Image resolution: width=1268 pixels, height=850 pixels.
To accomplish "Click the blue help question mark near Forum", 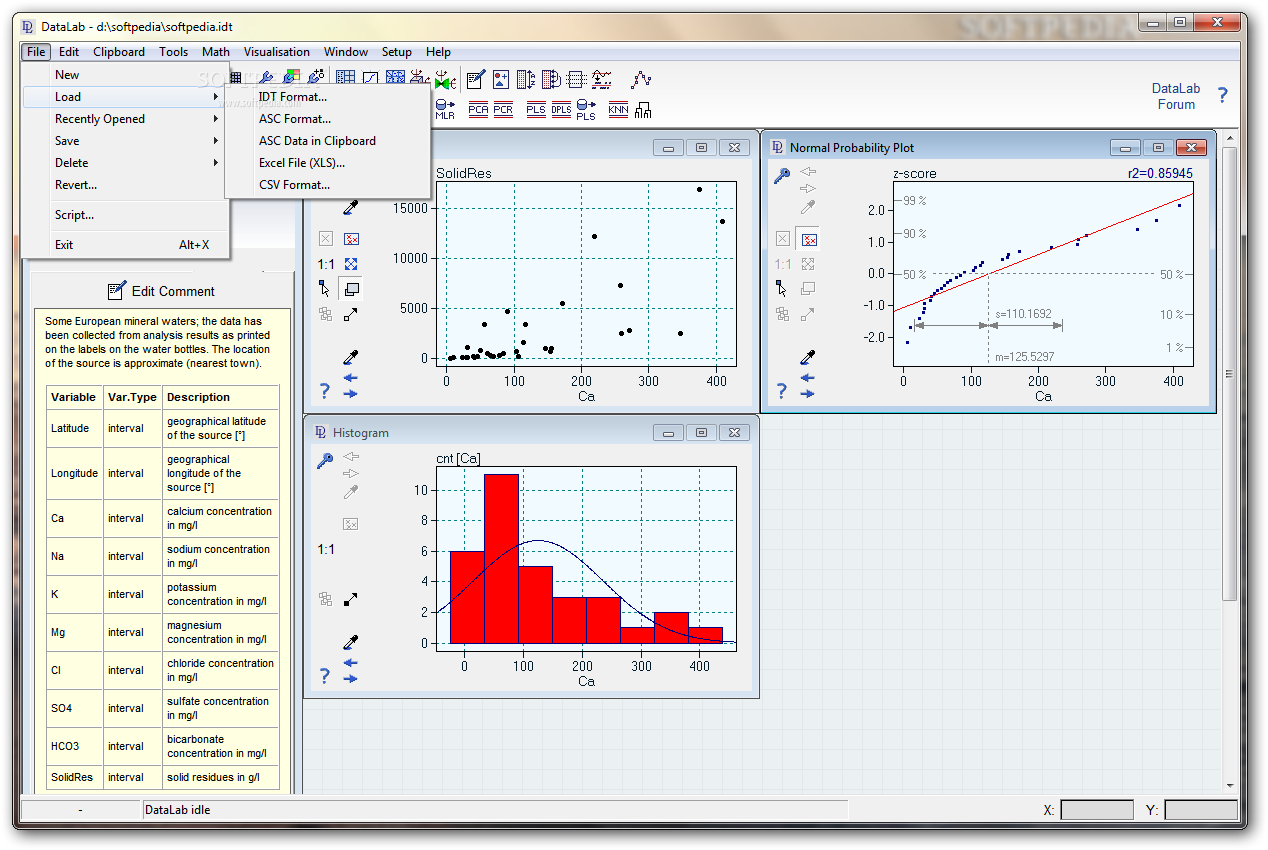I will (1222, 96).
